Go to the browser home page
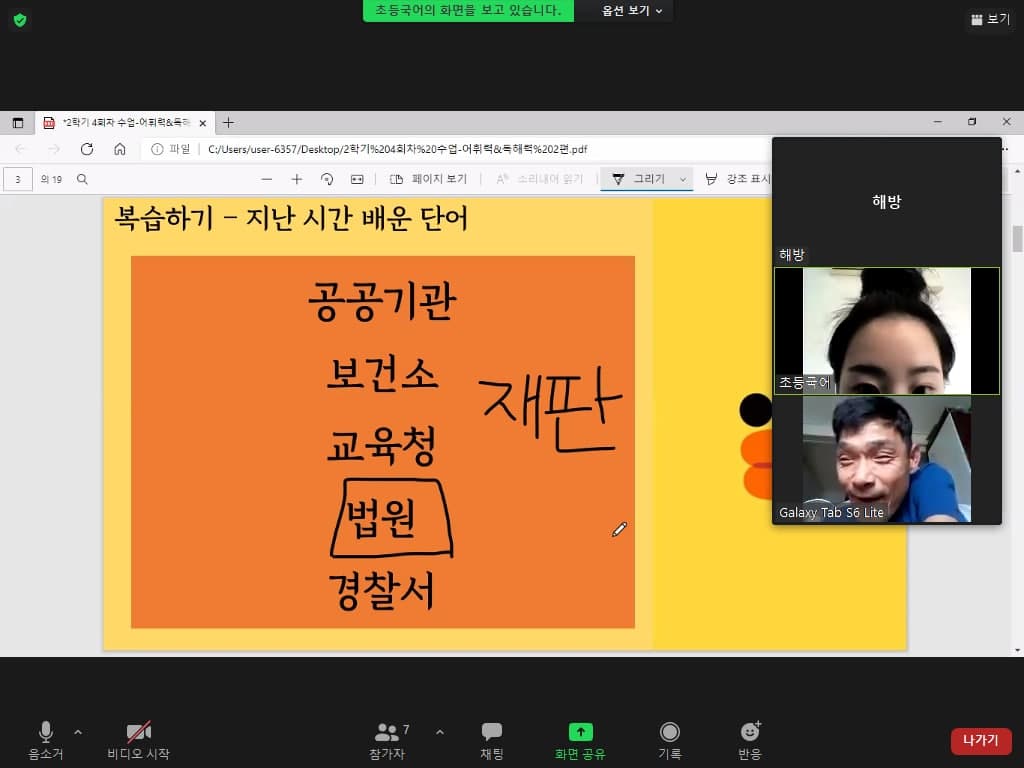This screenshot has height=768, width=1024. click(x=120, y=150)
